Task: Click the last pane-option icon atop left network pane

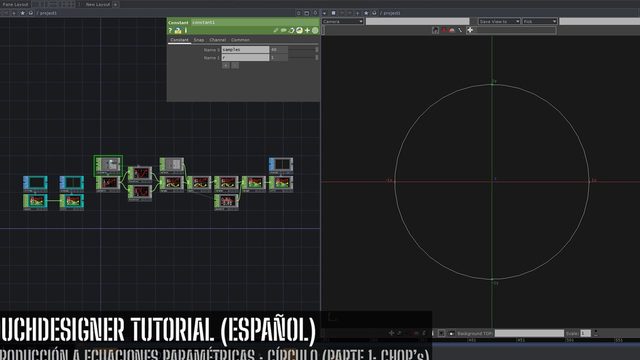Action: click(315, 13)
